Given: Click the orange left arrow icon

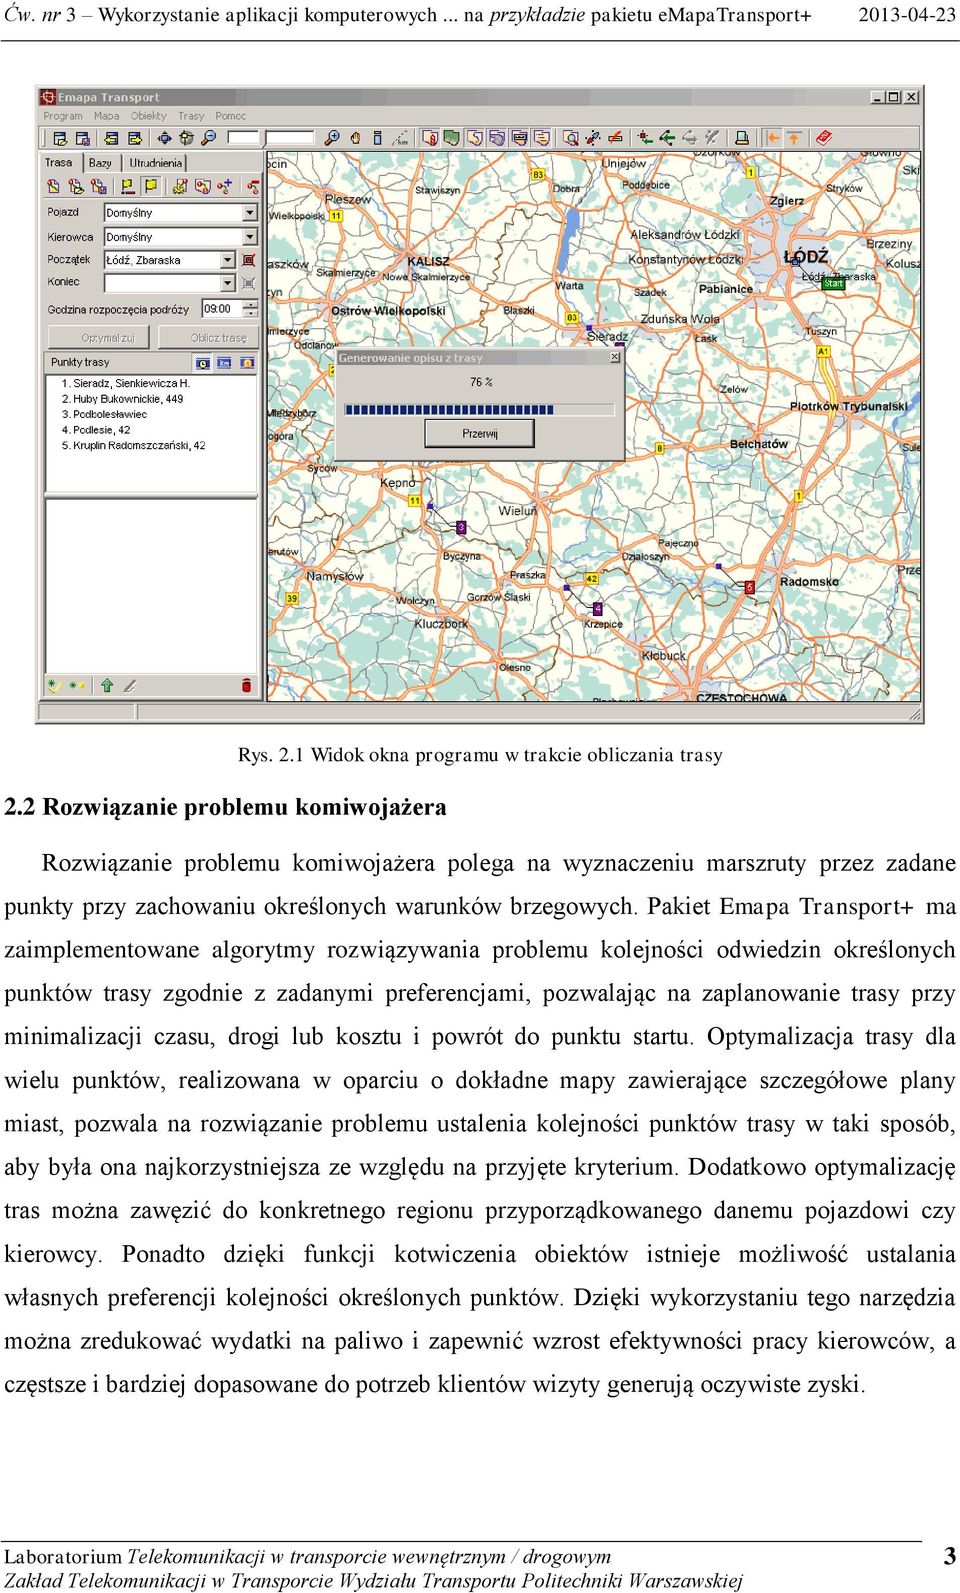Looking at the screenshot, I should point(773,138).
